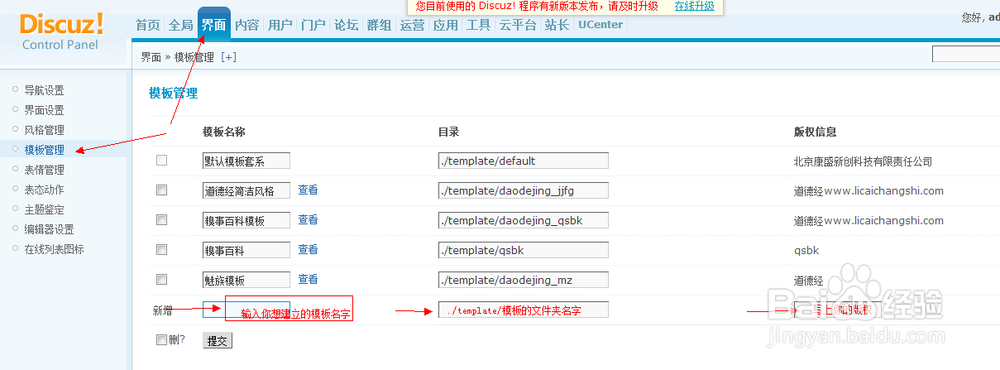The image size is (1000, 370).
Task: Open 编辑器设置 in the sidebar
Action: pyautogui.click(x=49, y=230)
